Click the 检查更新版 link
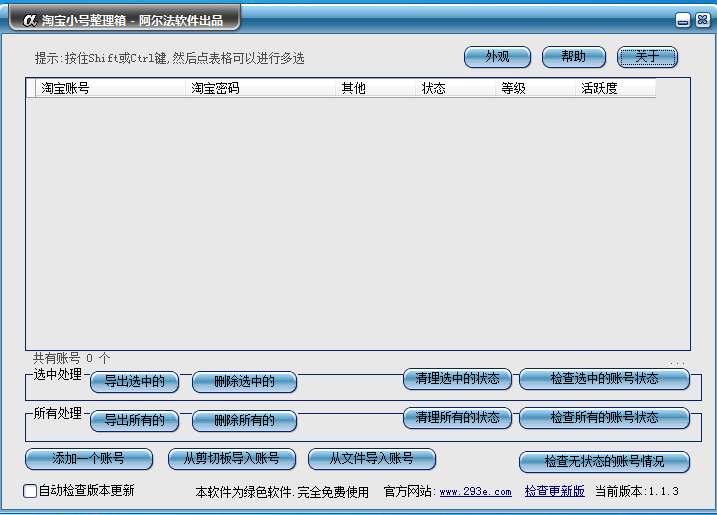 555,491
